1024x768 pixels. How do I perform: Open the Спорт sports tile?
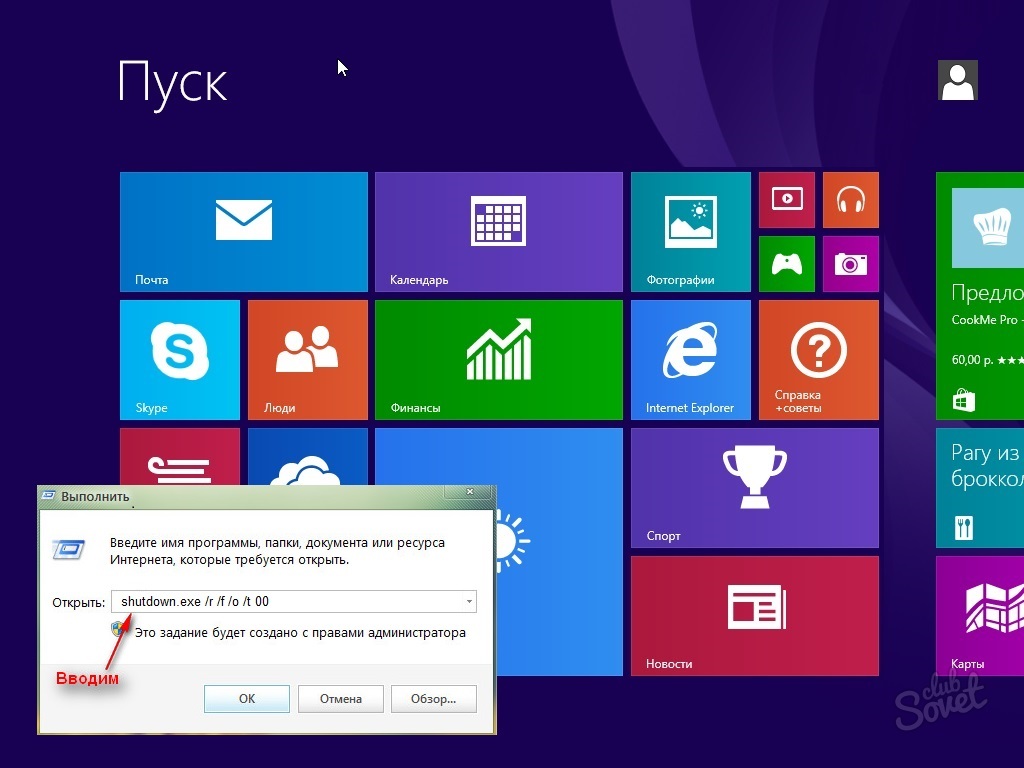[754, 487]
